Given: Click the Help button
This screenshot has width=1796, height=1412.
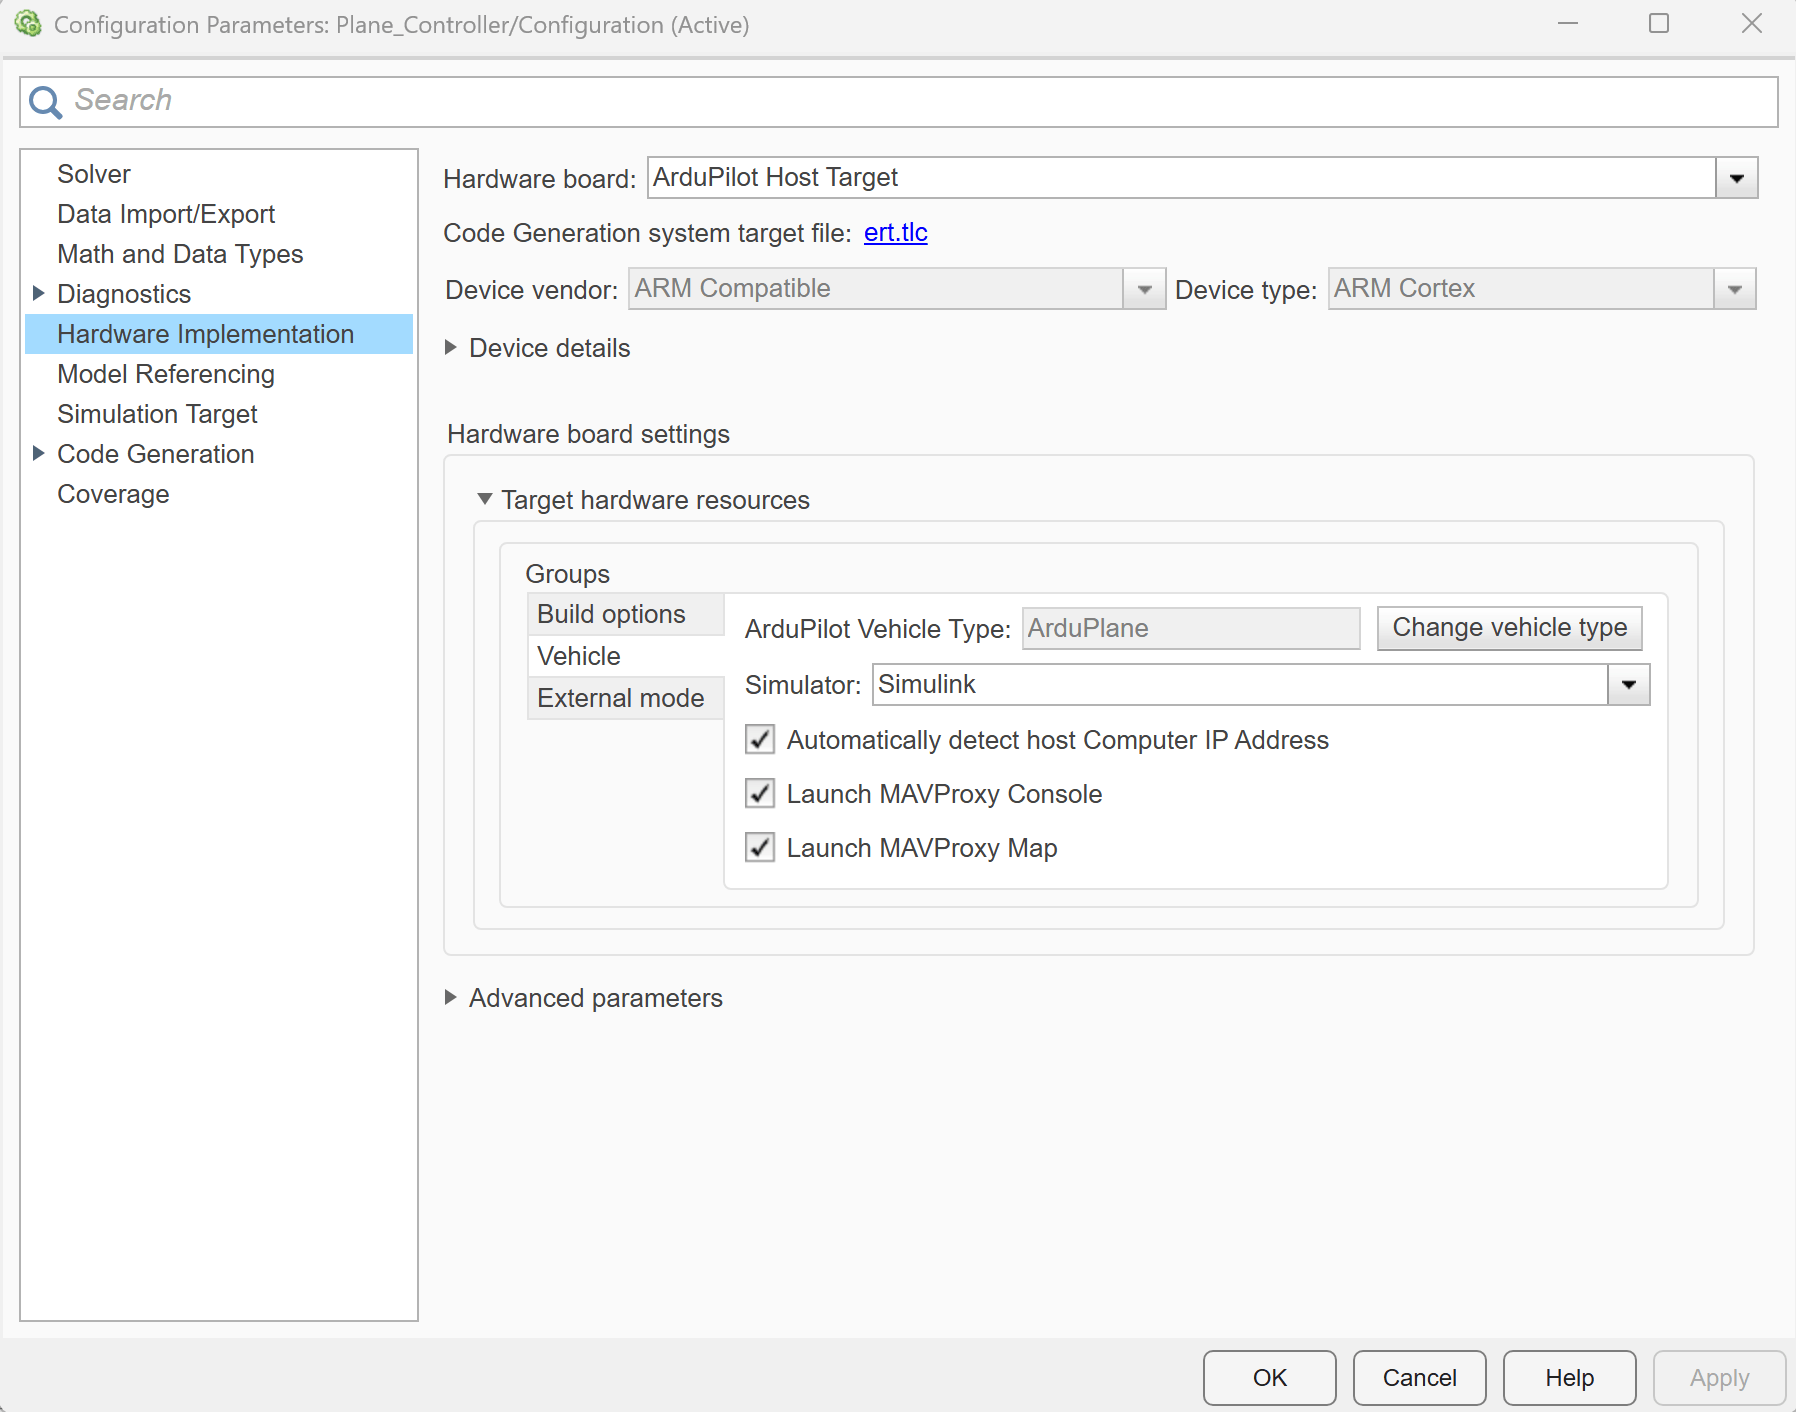Looking at the screenshot, I should (x=1570, y=1378).
